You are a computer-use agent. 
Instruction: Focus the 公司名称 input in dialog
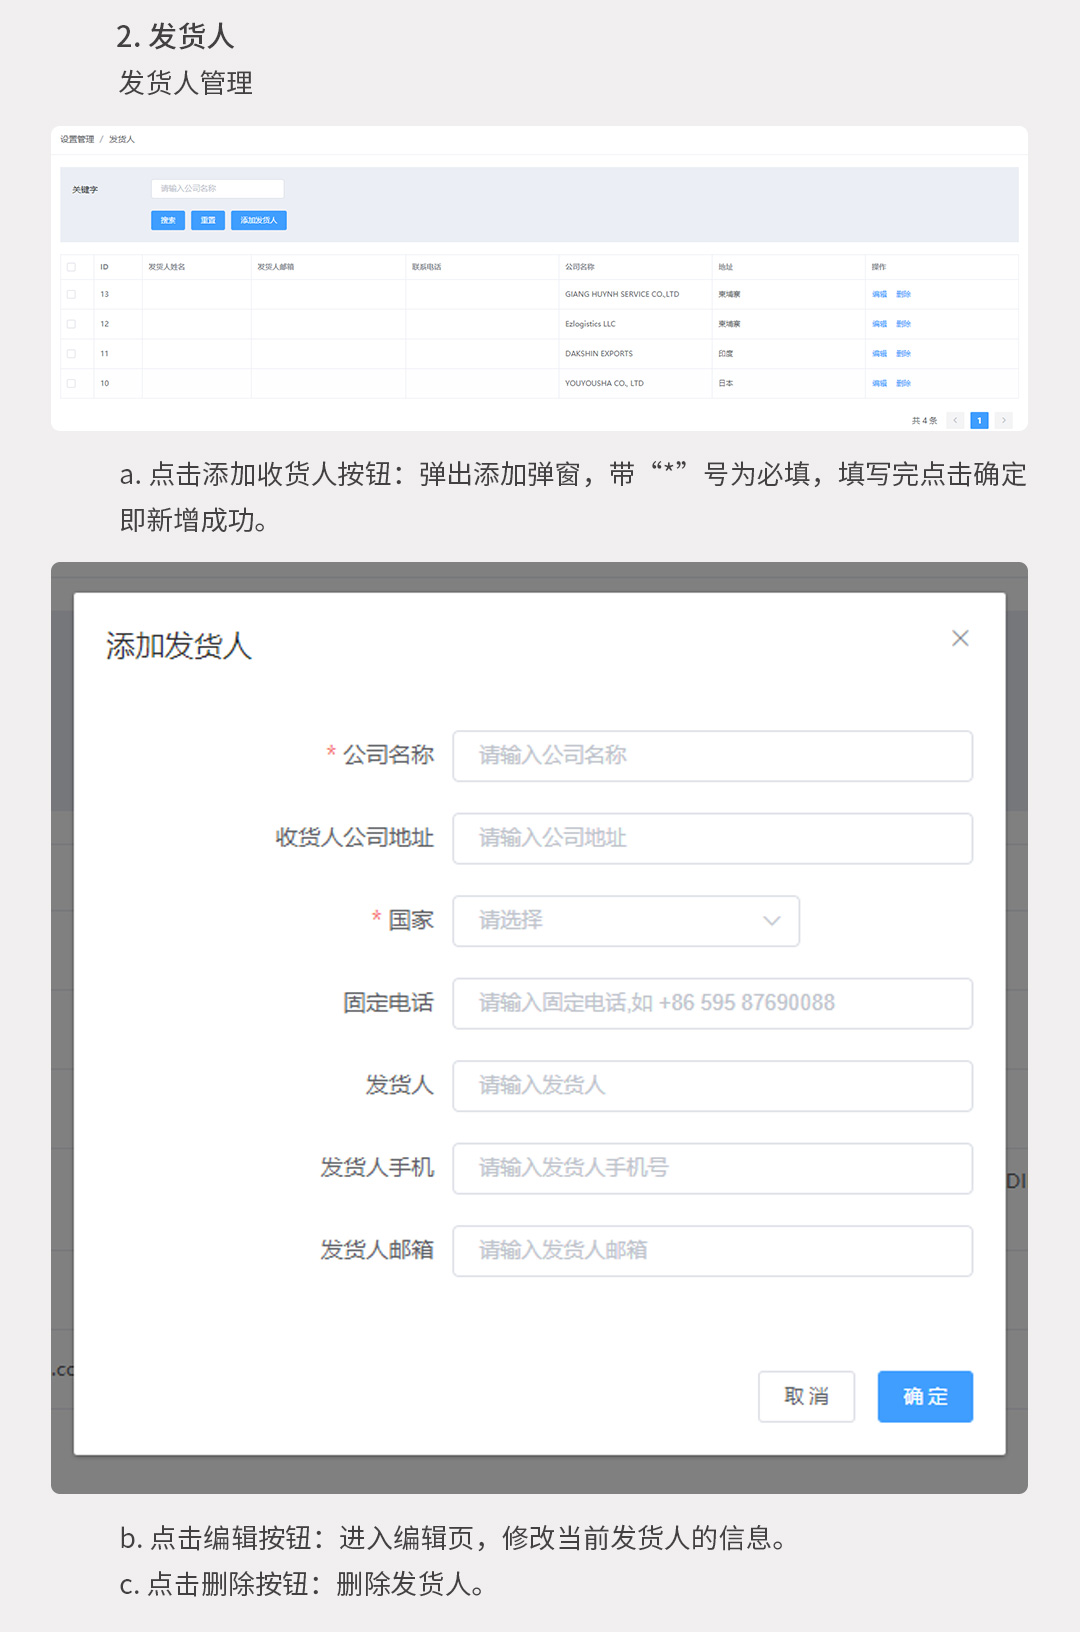click(712, 756)
